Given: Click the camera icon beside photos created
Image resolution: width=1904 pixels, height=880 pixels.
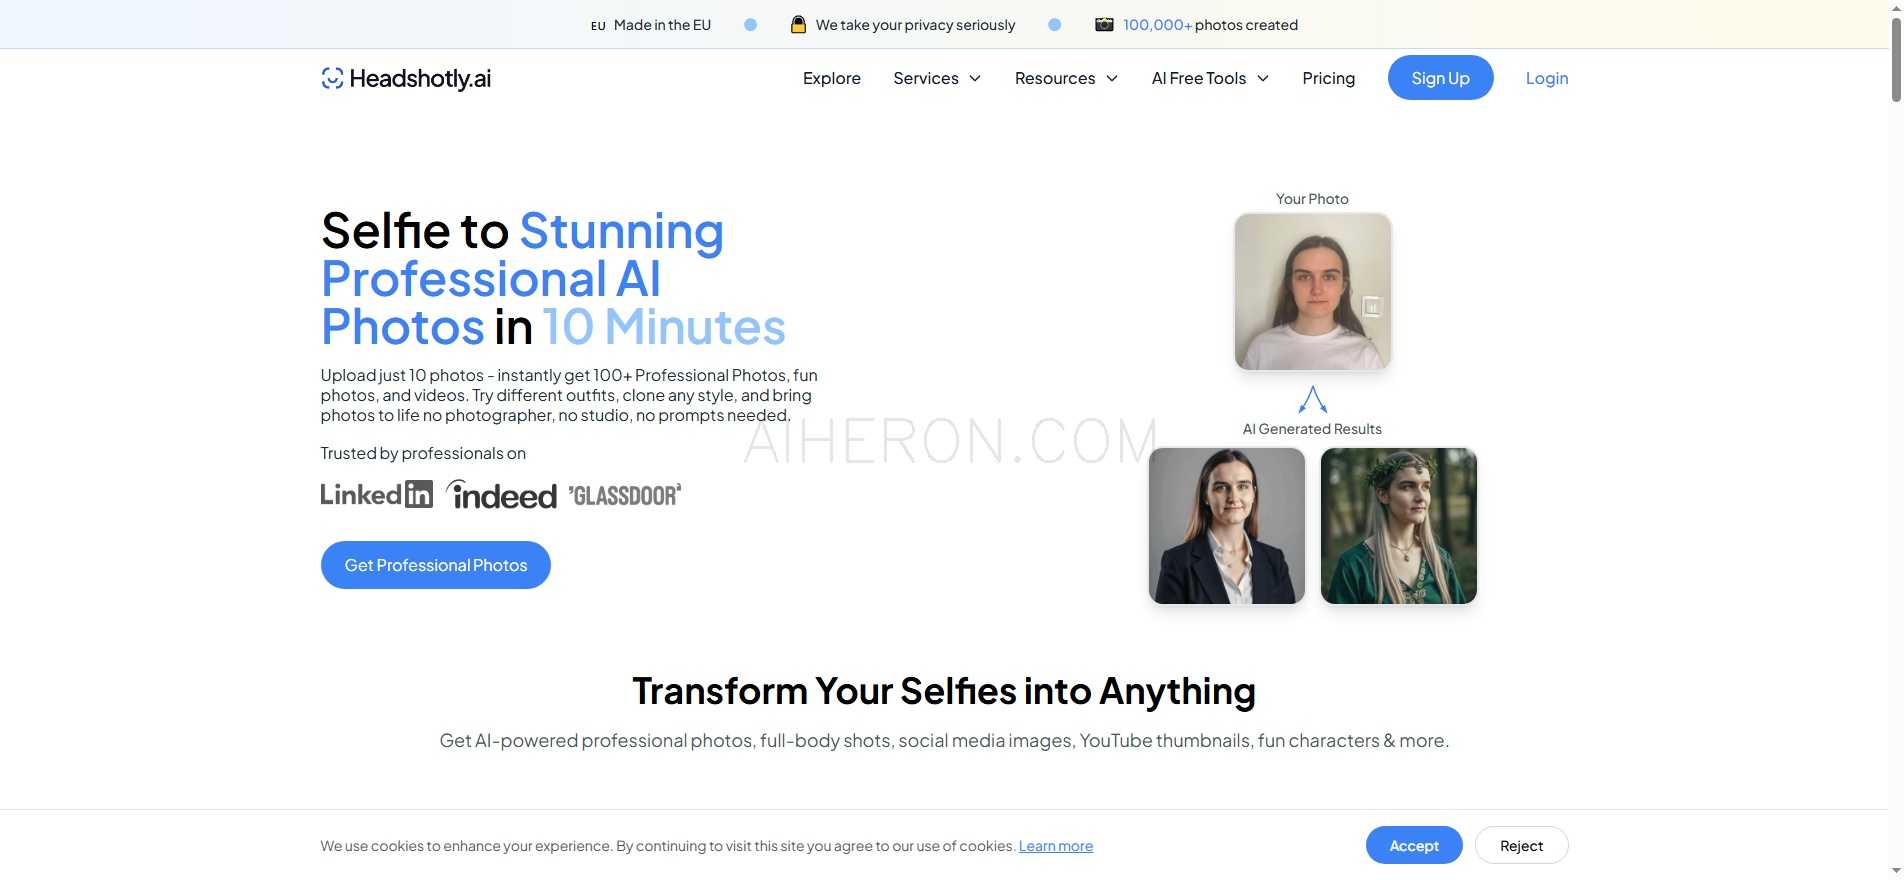Looking at the screenshot, I should tap(1104, 24).
